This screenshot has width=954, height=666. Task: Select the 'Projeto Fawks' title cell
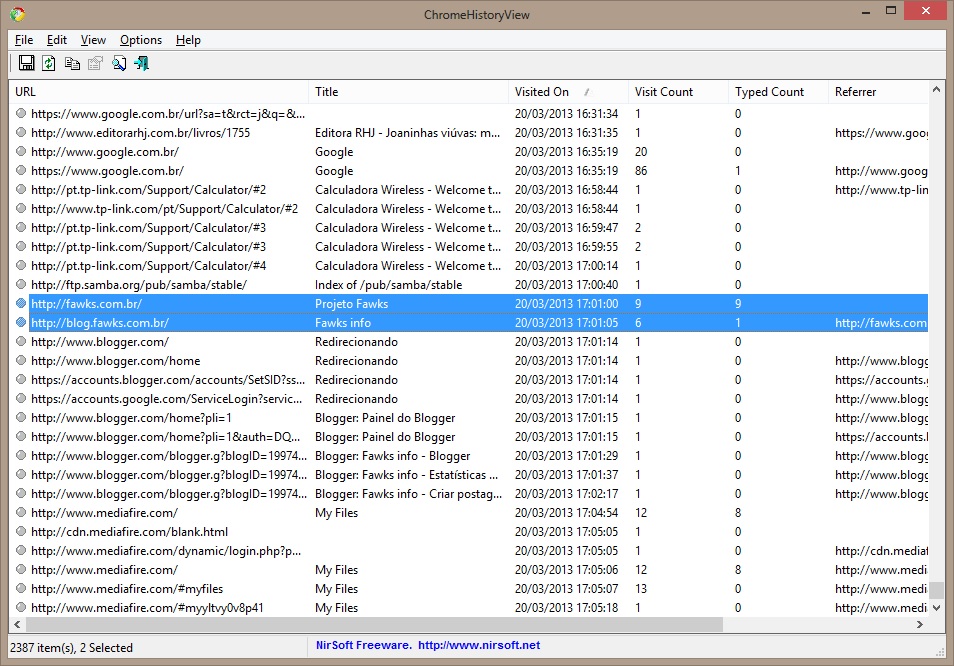click(x=351, y=304)
